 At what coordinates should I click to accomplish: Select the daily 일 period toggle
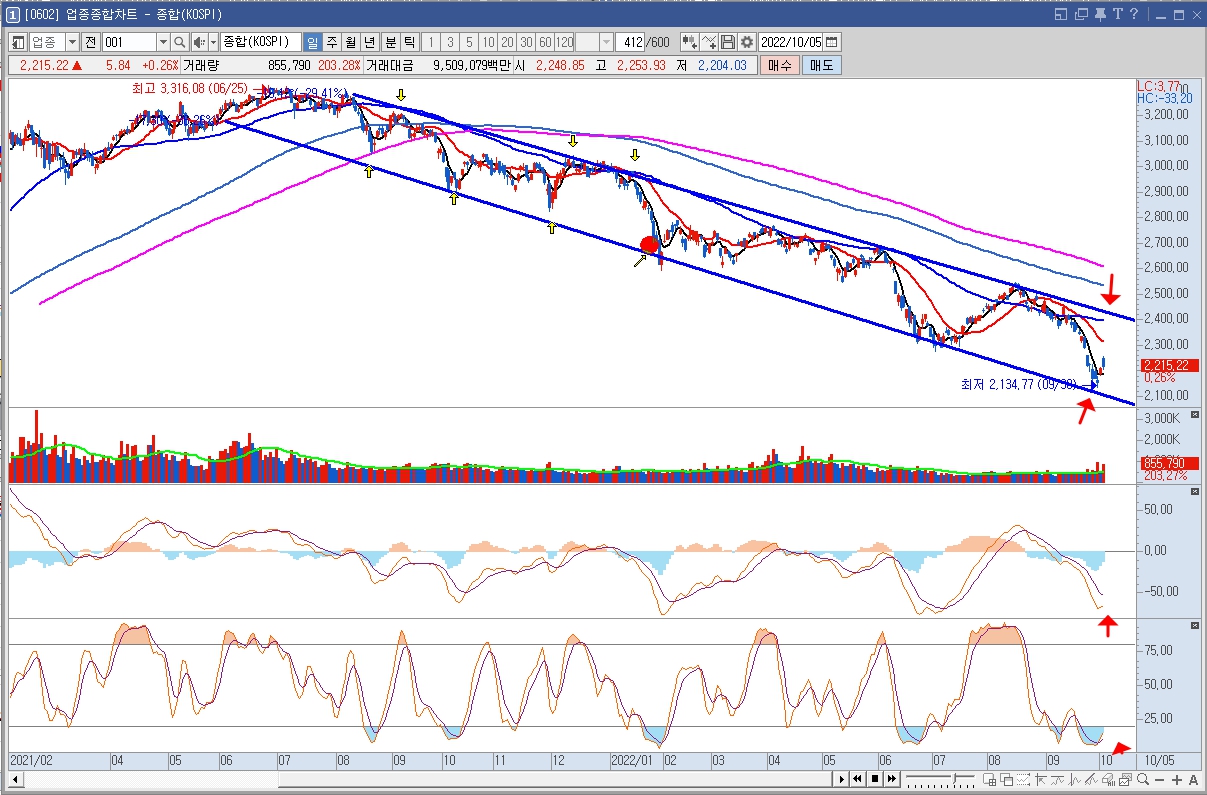[x=313, y=42]
